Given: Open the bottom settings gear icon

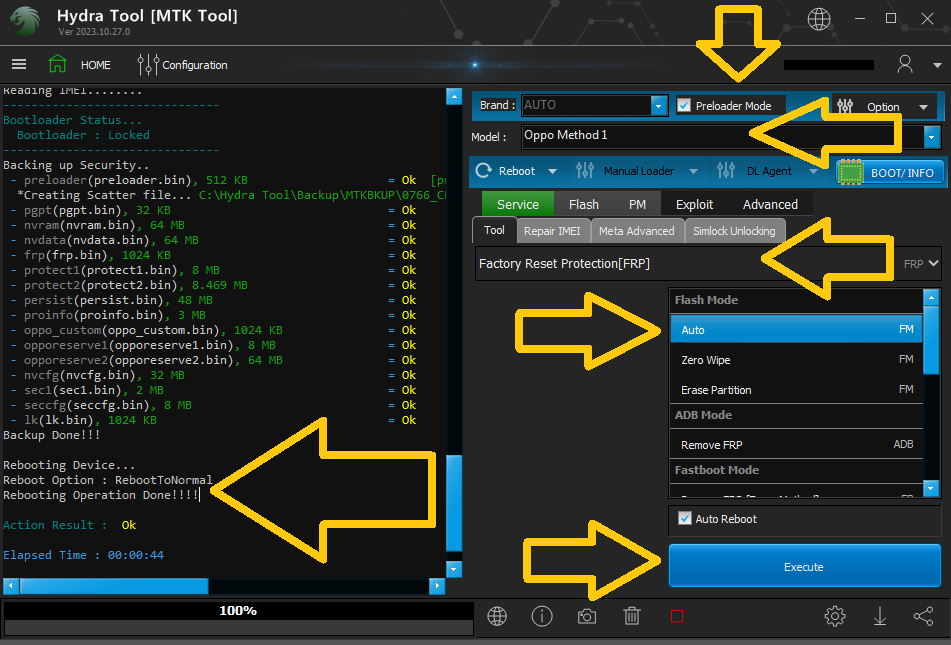Looking at the screenshot, I should 835,616.
